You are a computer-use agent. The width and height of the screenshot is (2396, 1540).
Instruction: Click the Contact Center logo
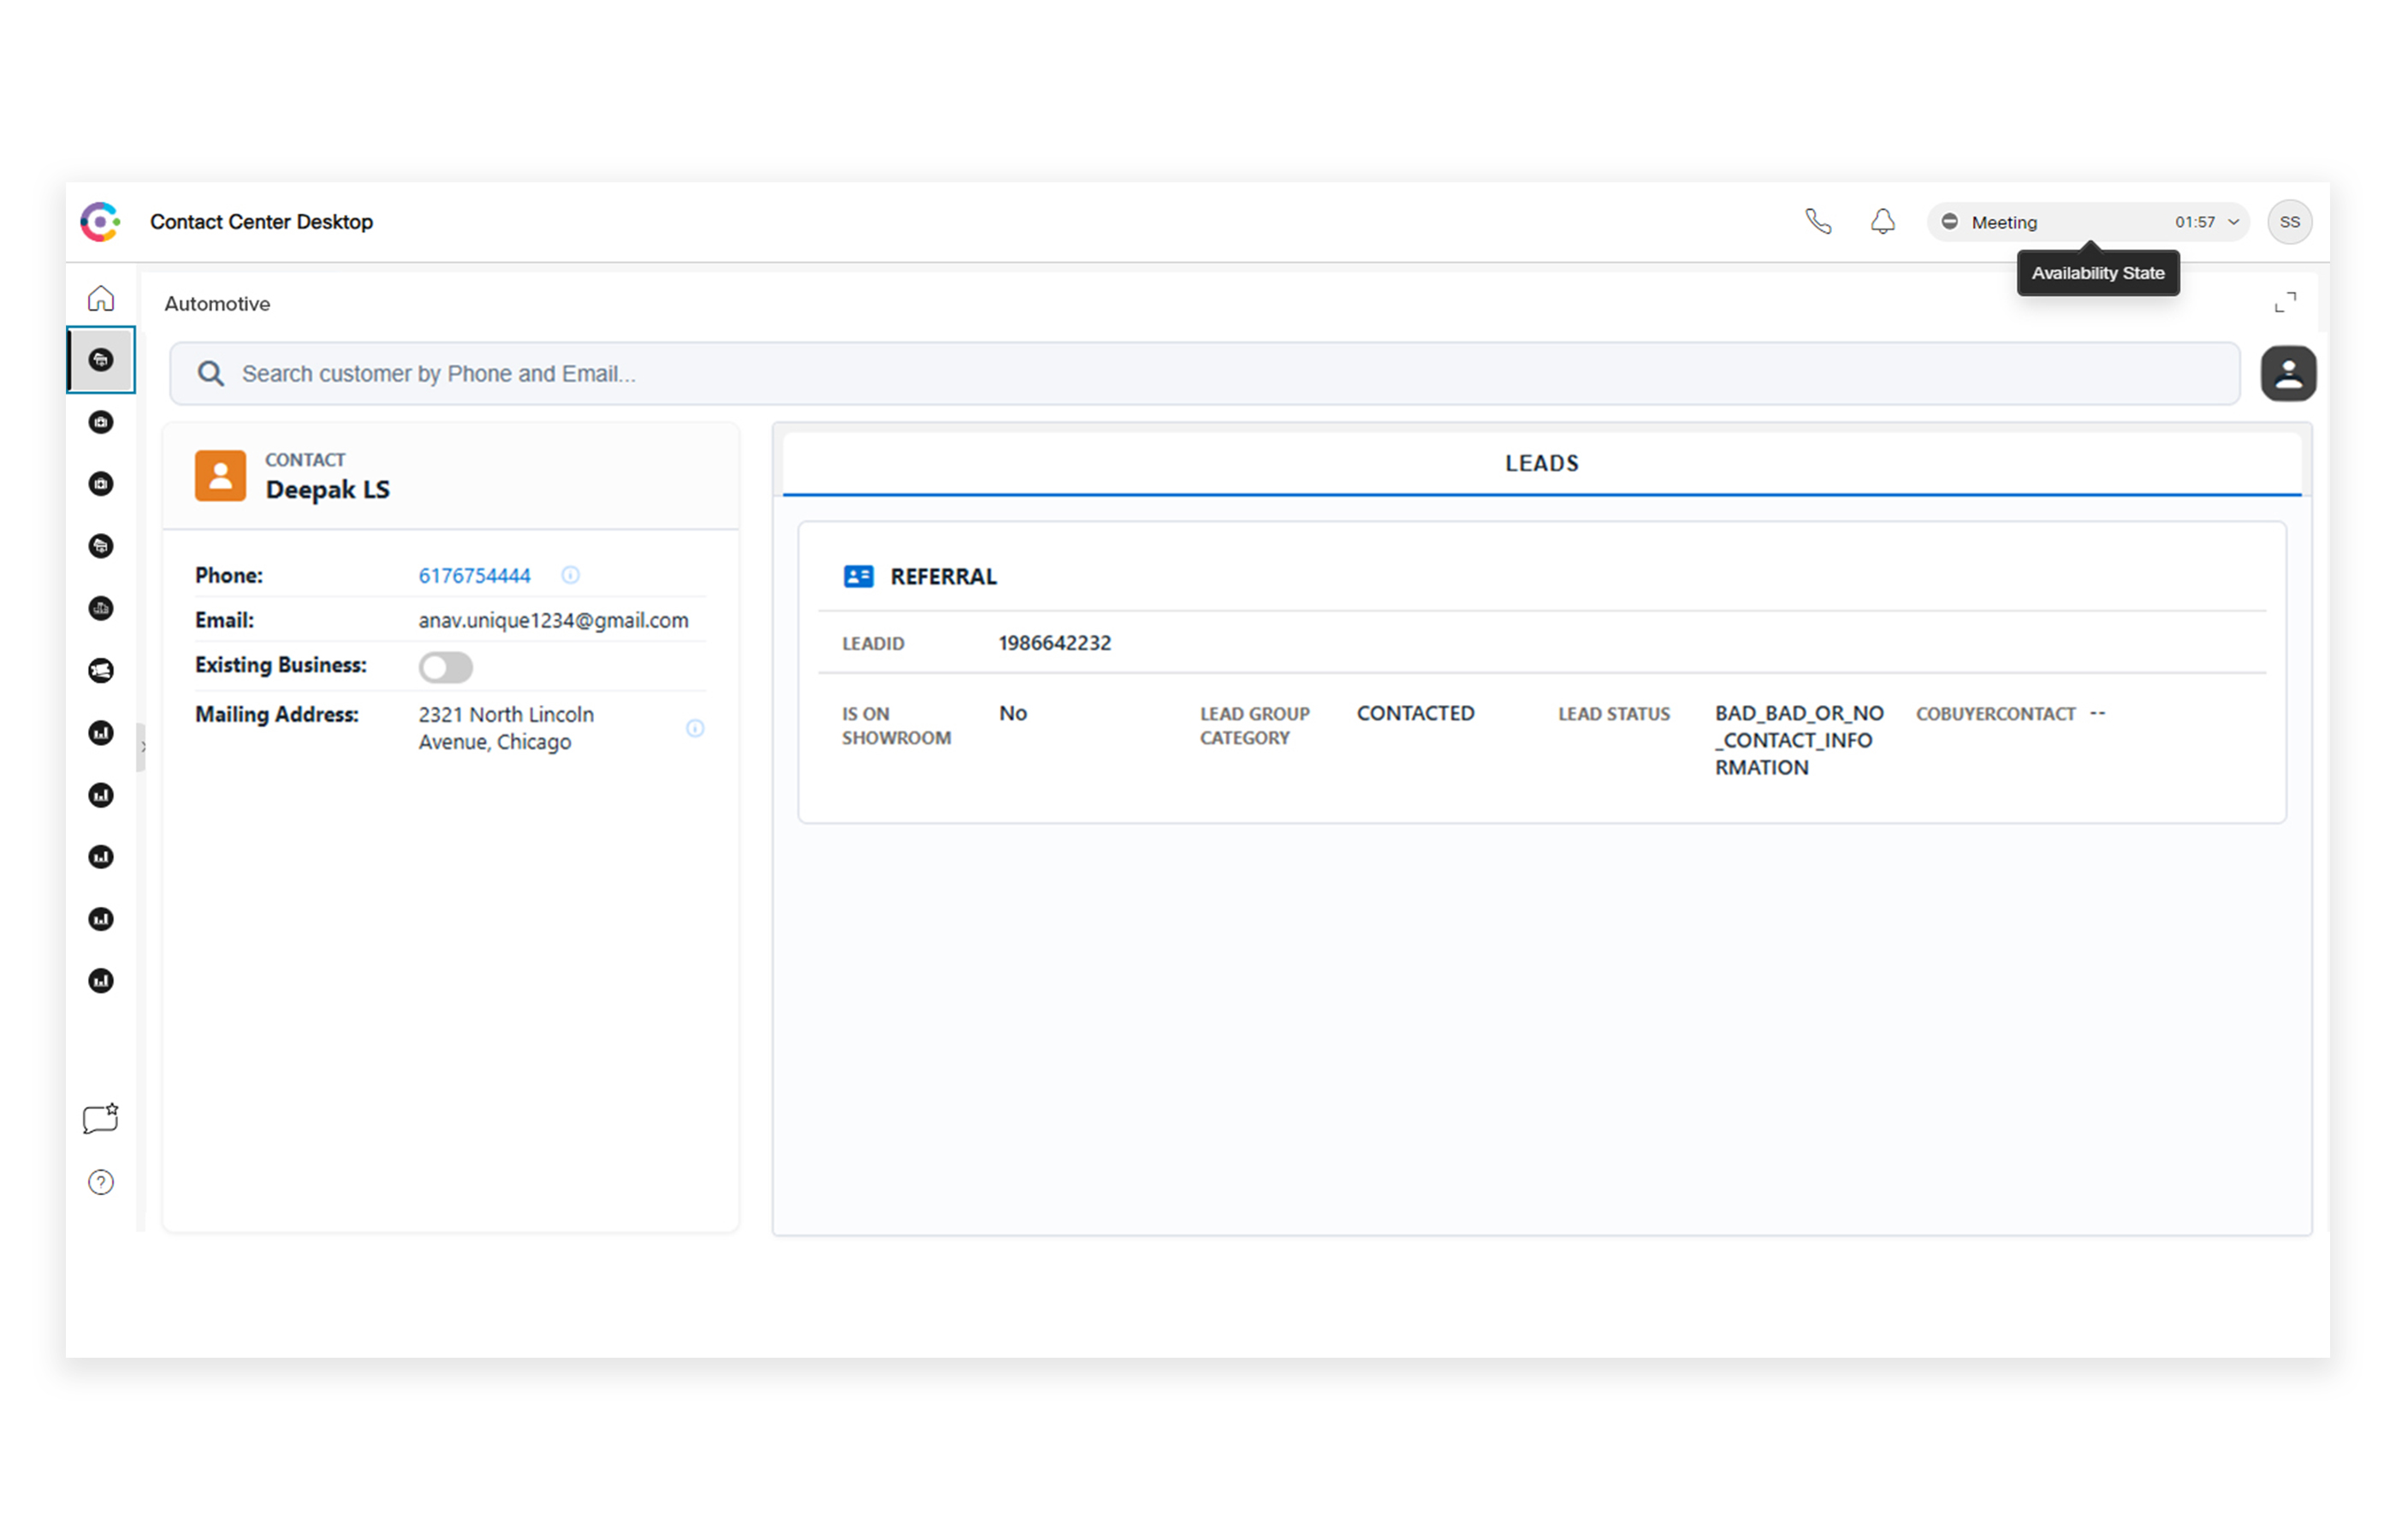[100, 222]
